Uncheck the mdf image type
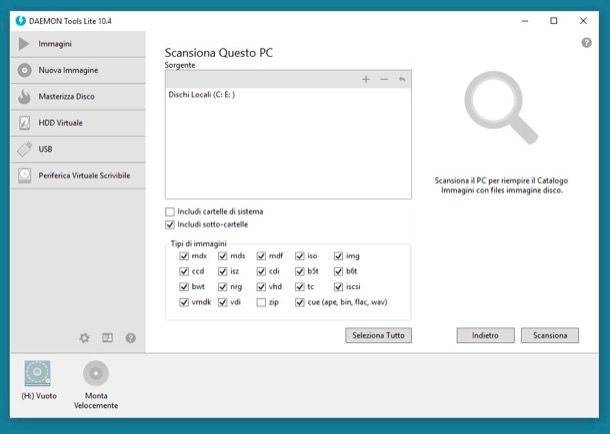Screen dimensions: 610x434 [261, 256]
